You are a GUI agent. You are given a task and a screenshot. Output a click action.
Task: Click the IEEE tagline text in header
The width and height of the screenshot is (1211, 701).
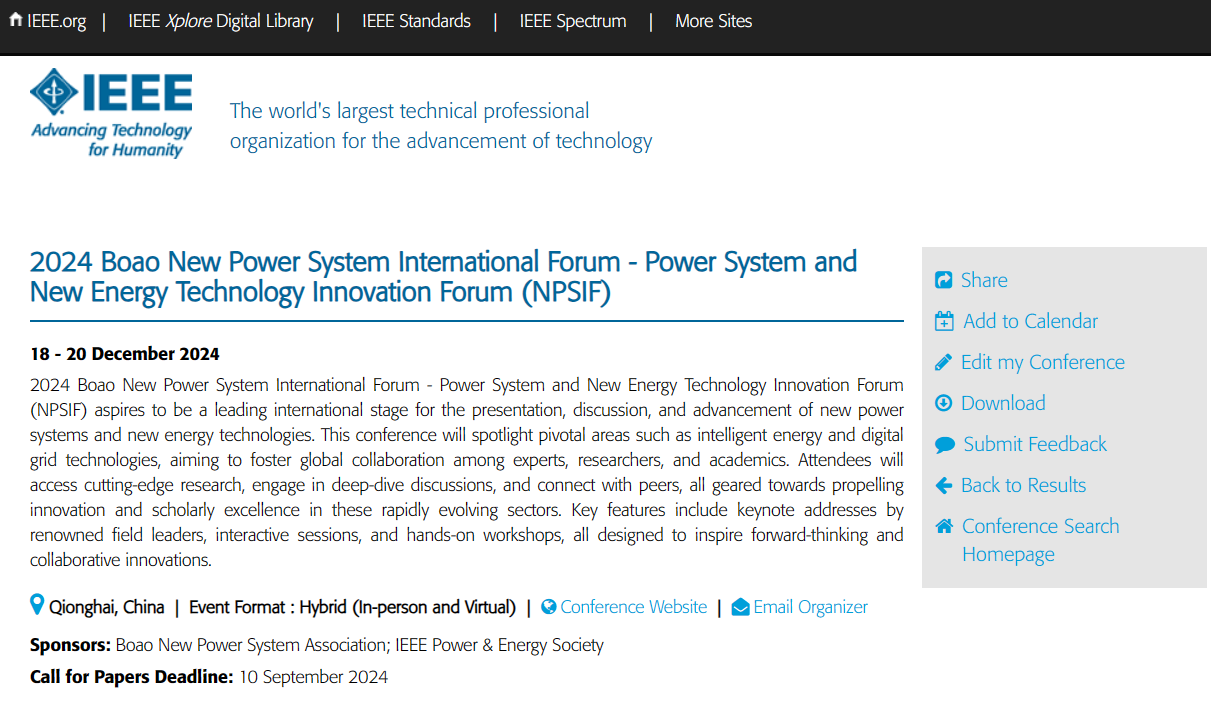441,126
